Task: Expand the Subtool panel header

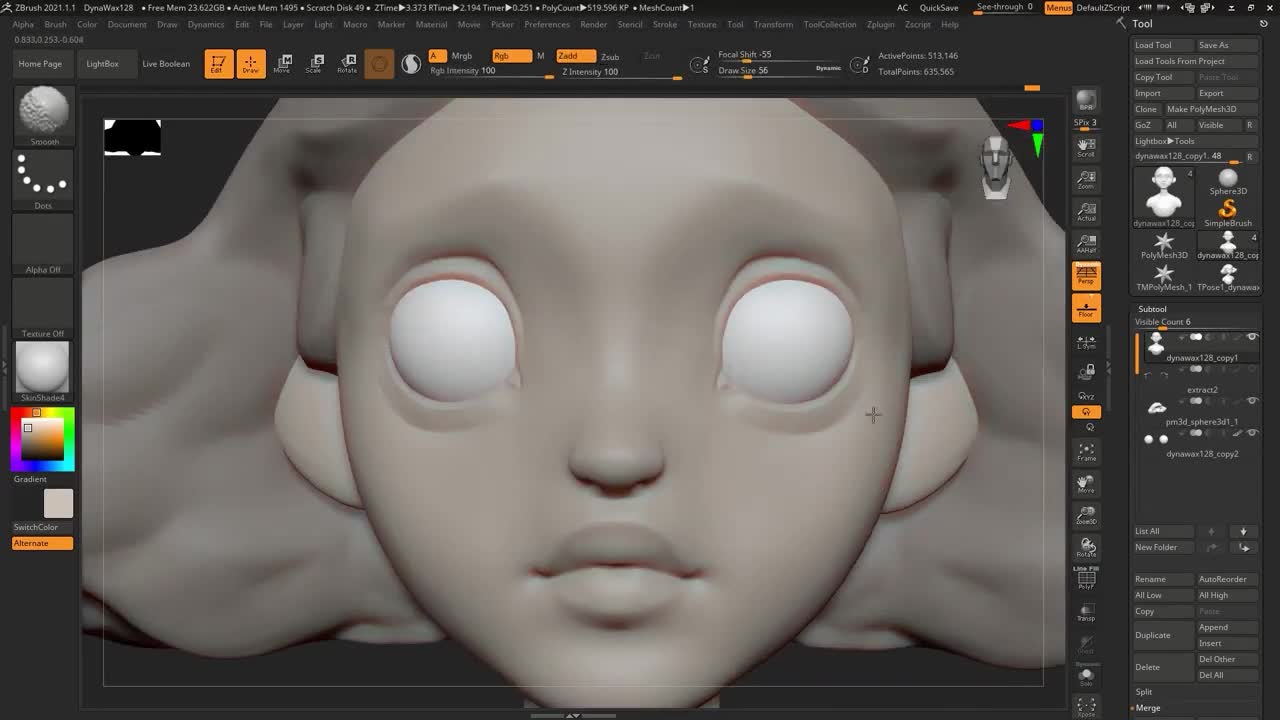Action: tap(1152, 309)
